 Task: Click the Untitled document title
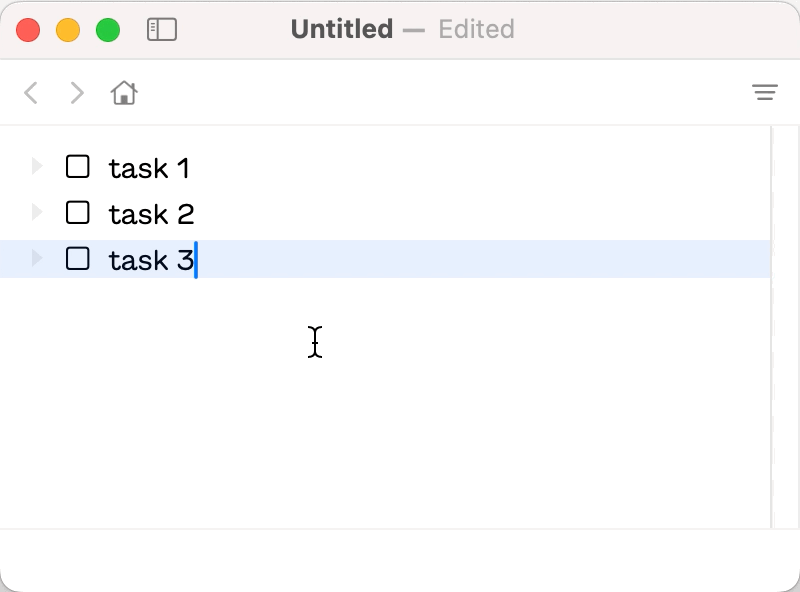pos(341,29)
